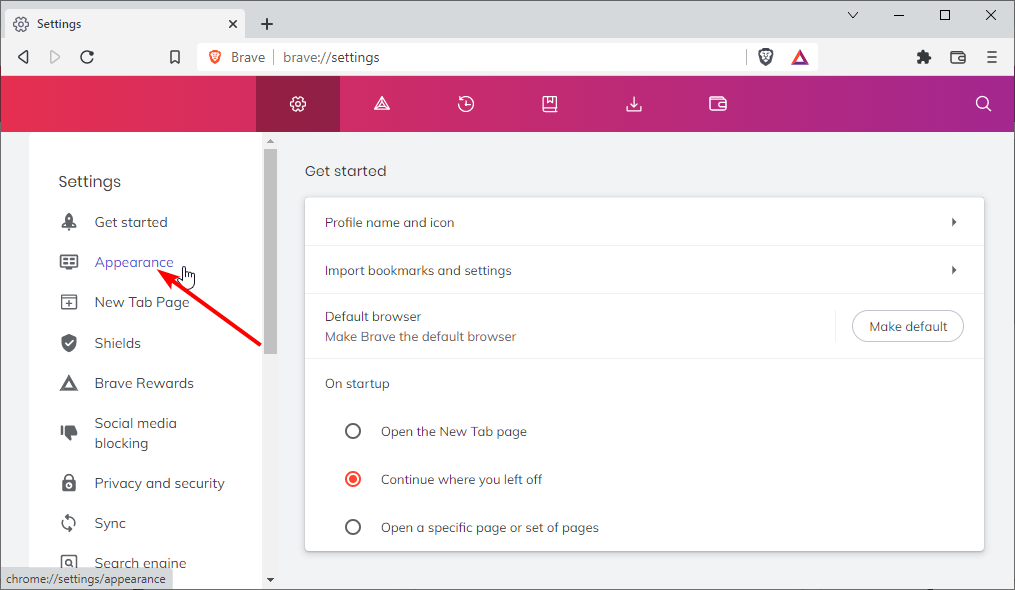Open Shields settings in the sidebar
This screenshot has width=1015, height=590.
(117, 343)
